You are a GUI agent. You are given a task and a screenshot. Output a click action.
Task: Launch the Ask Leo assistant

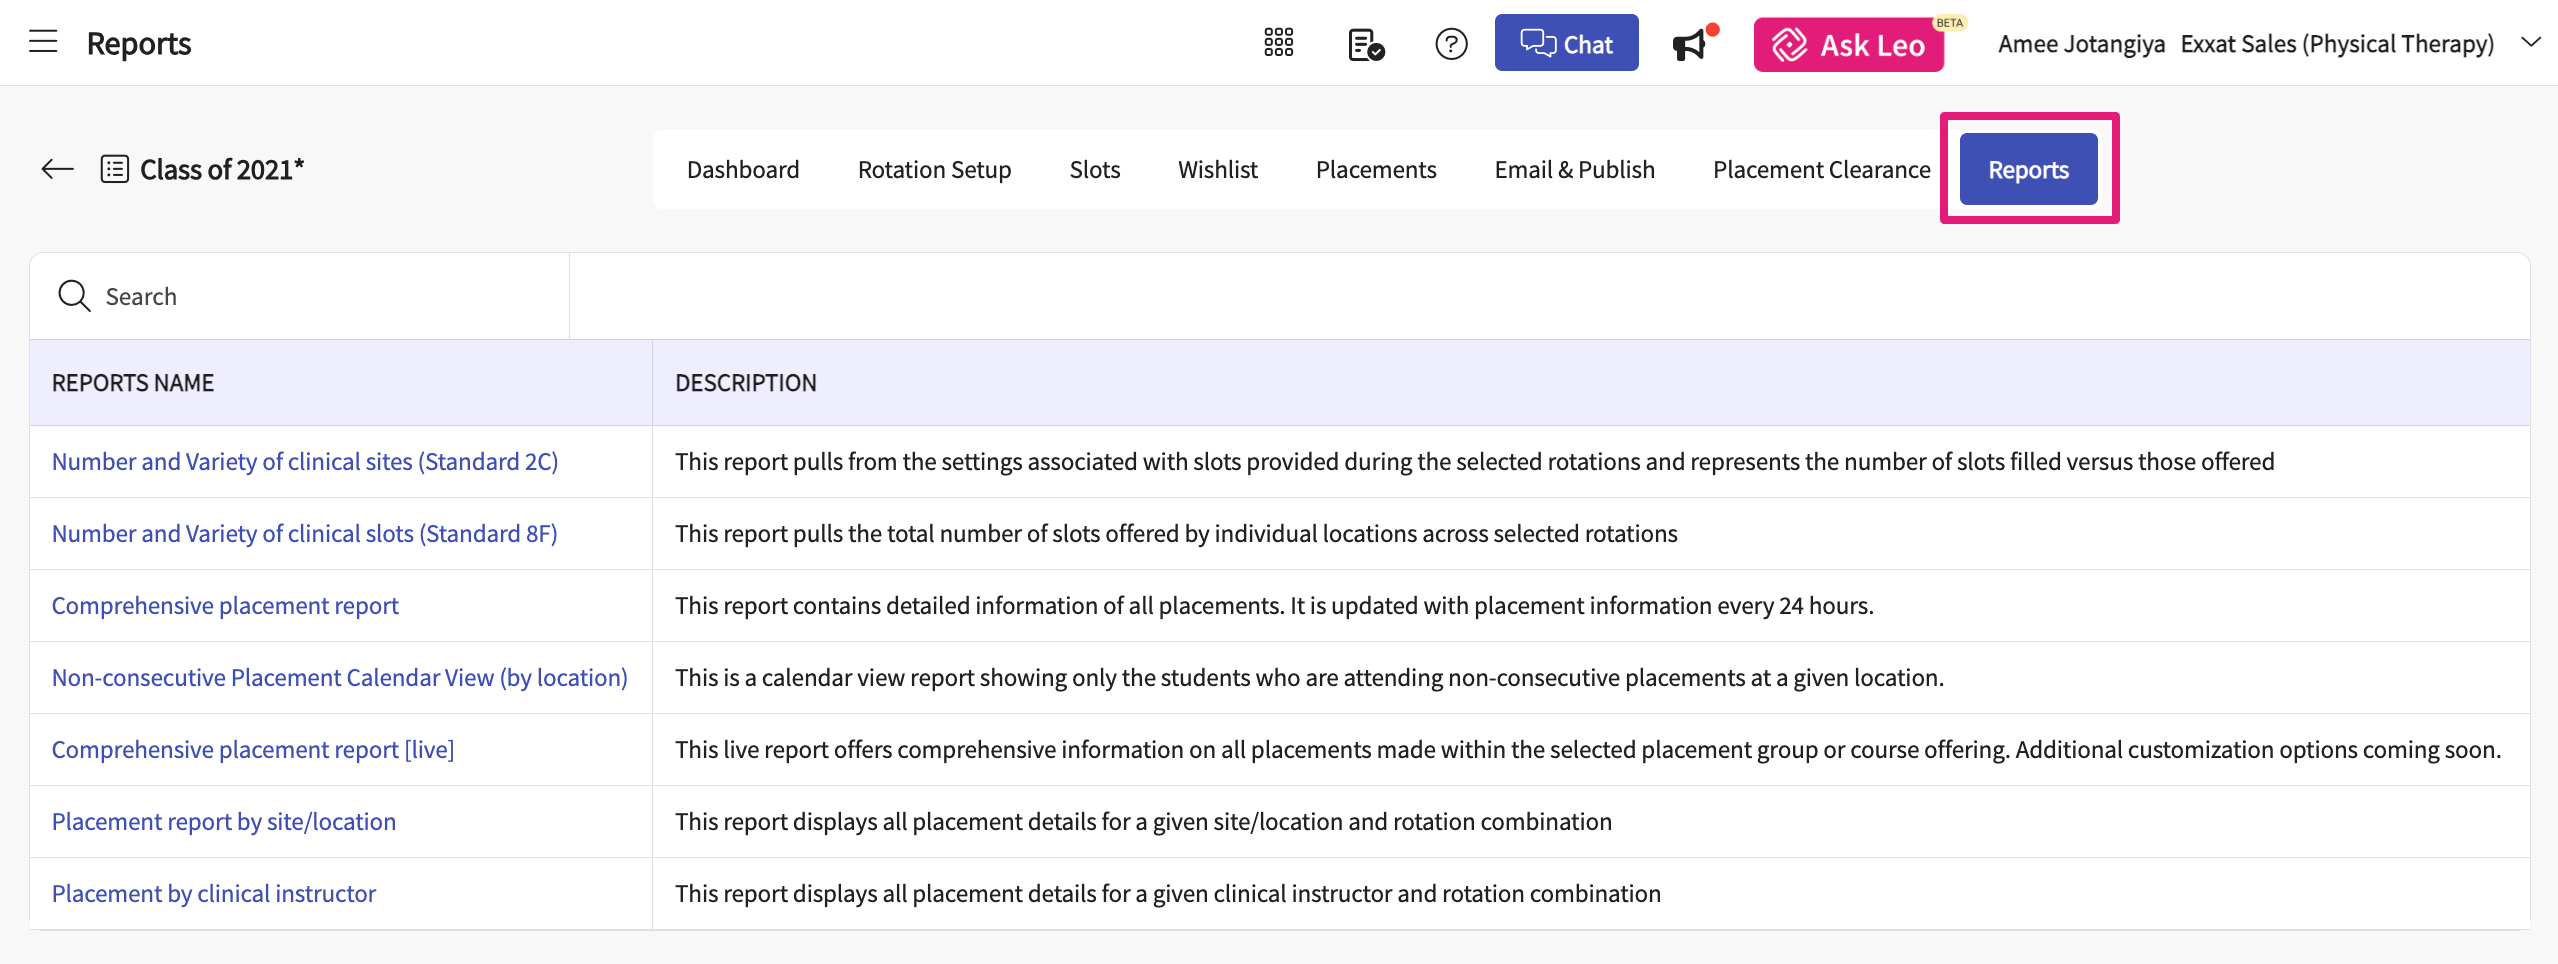point(1848,45)
